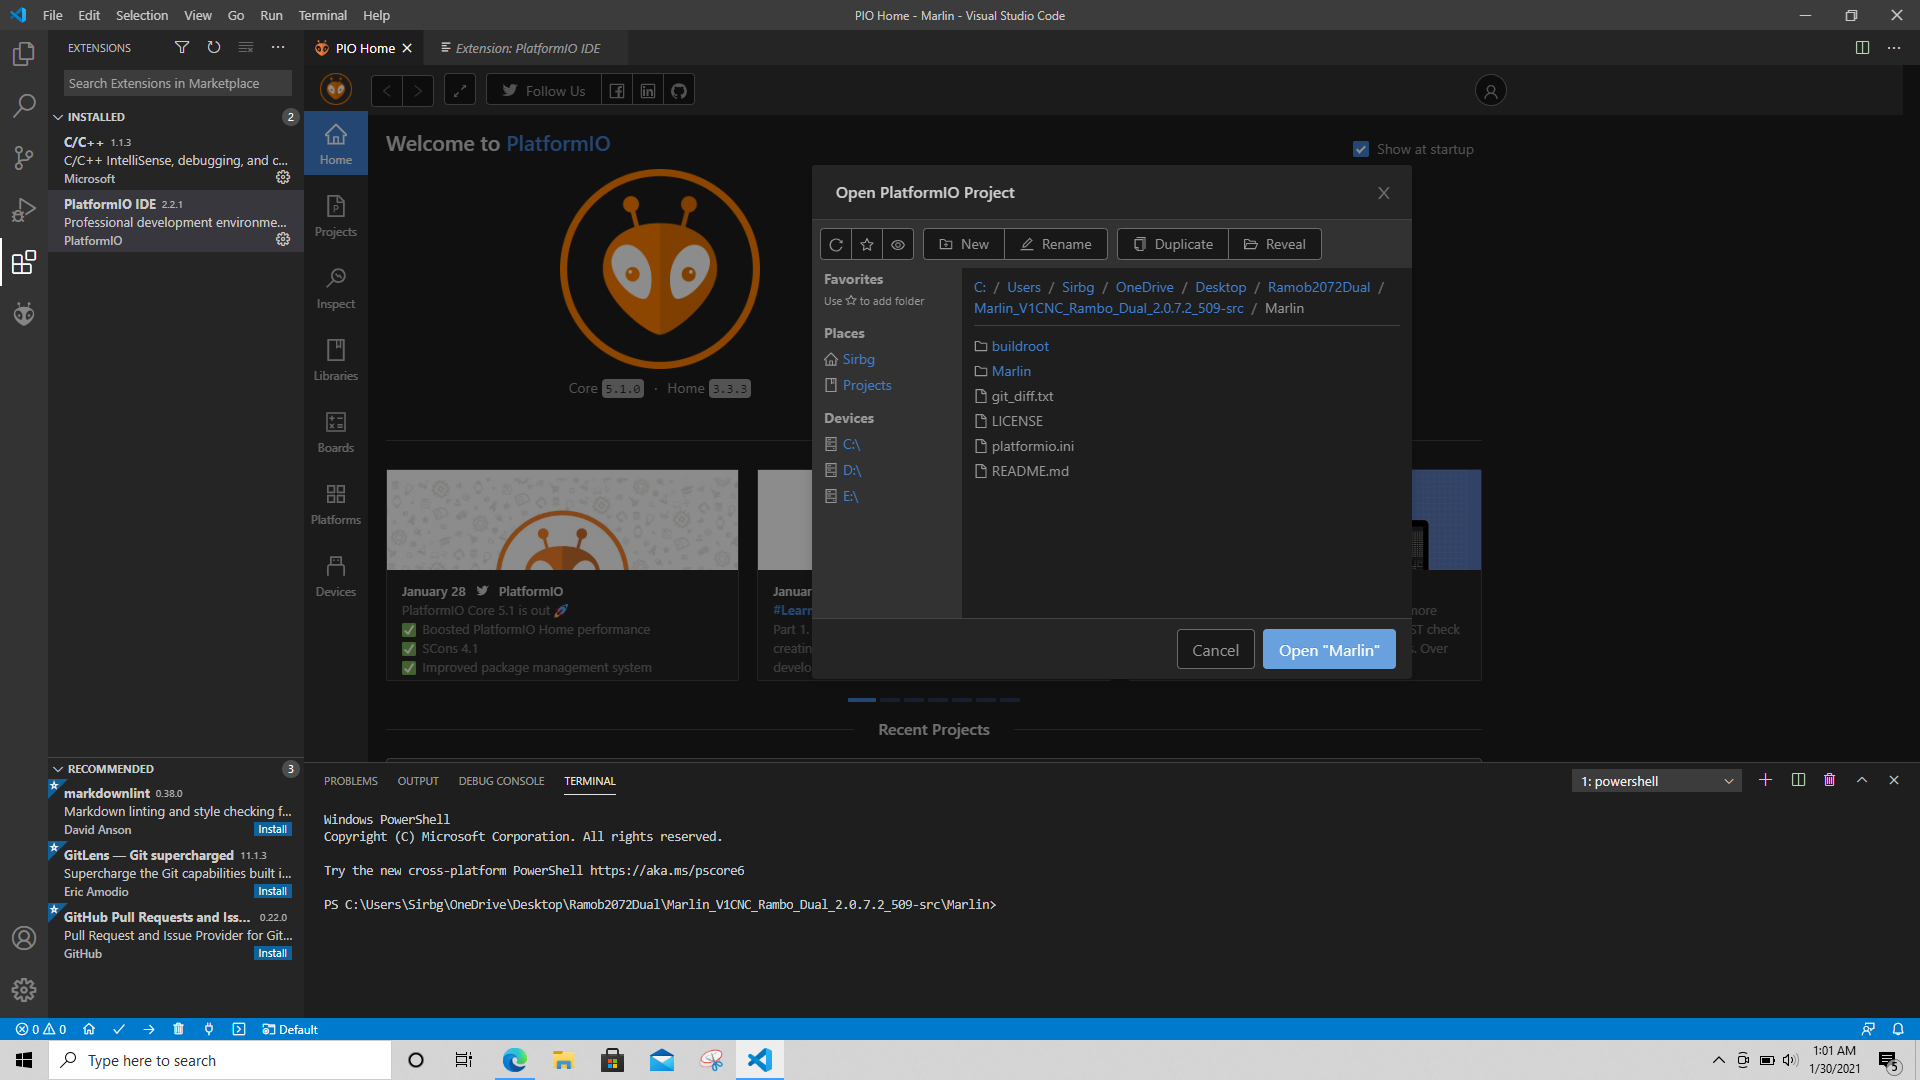Open extensions More Actions ellipsis menu
Image resolution: width=1920 pixels, height=1080 pixels.
coord(278,47)
